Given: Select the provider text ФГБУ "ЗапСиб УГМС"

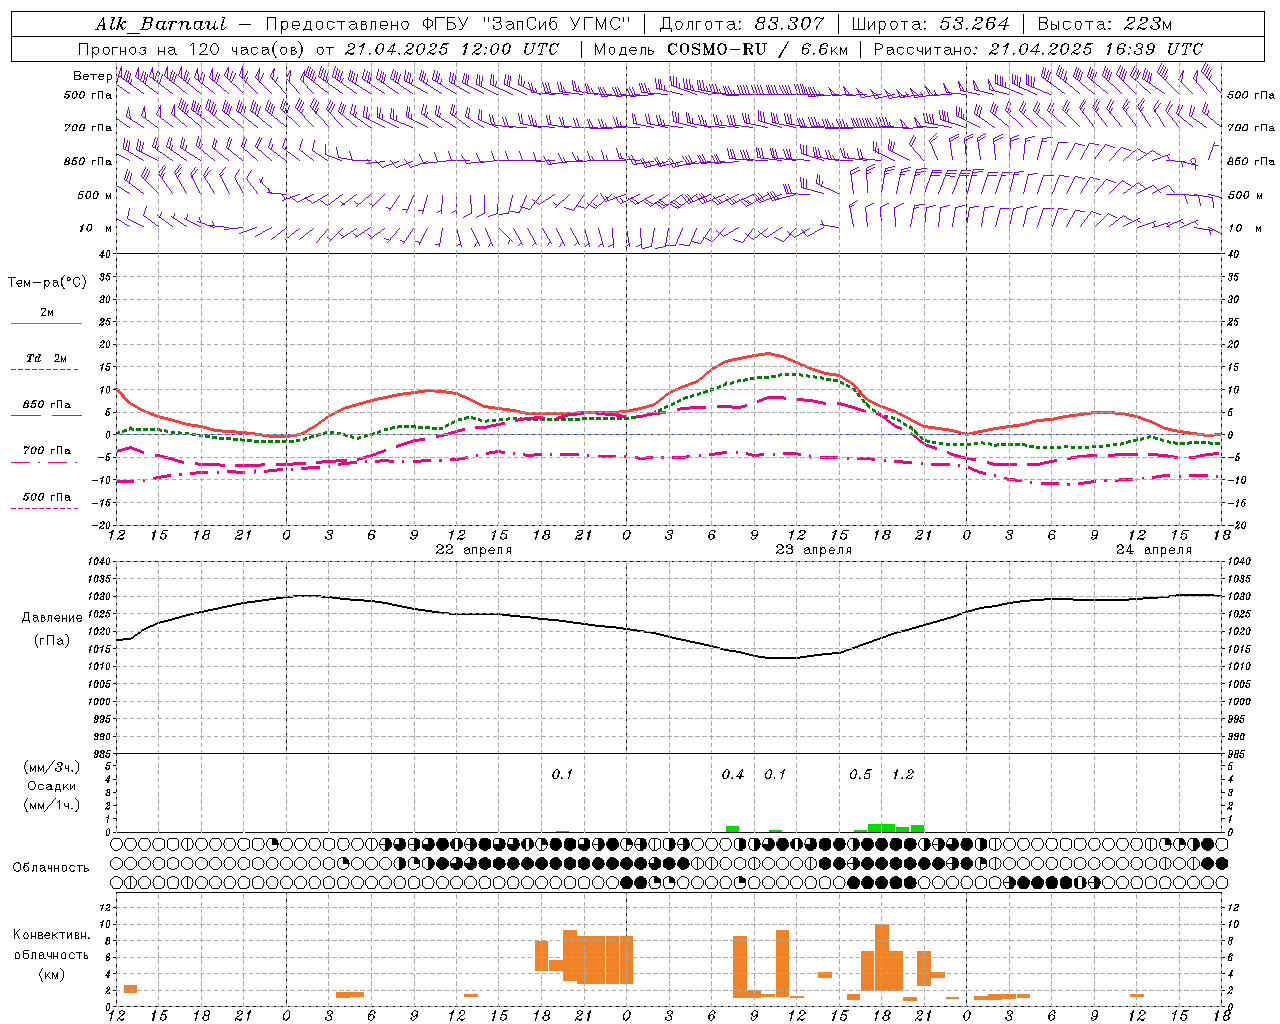Looking at the screenshot, I should pos(527,24).
